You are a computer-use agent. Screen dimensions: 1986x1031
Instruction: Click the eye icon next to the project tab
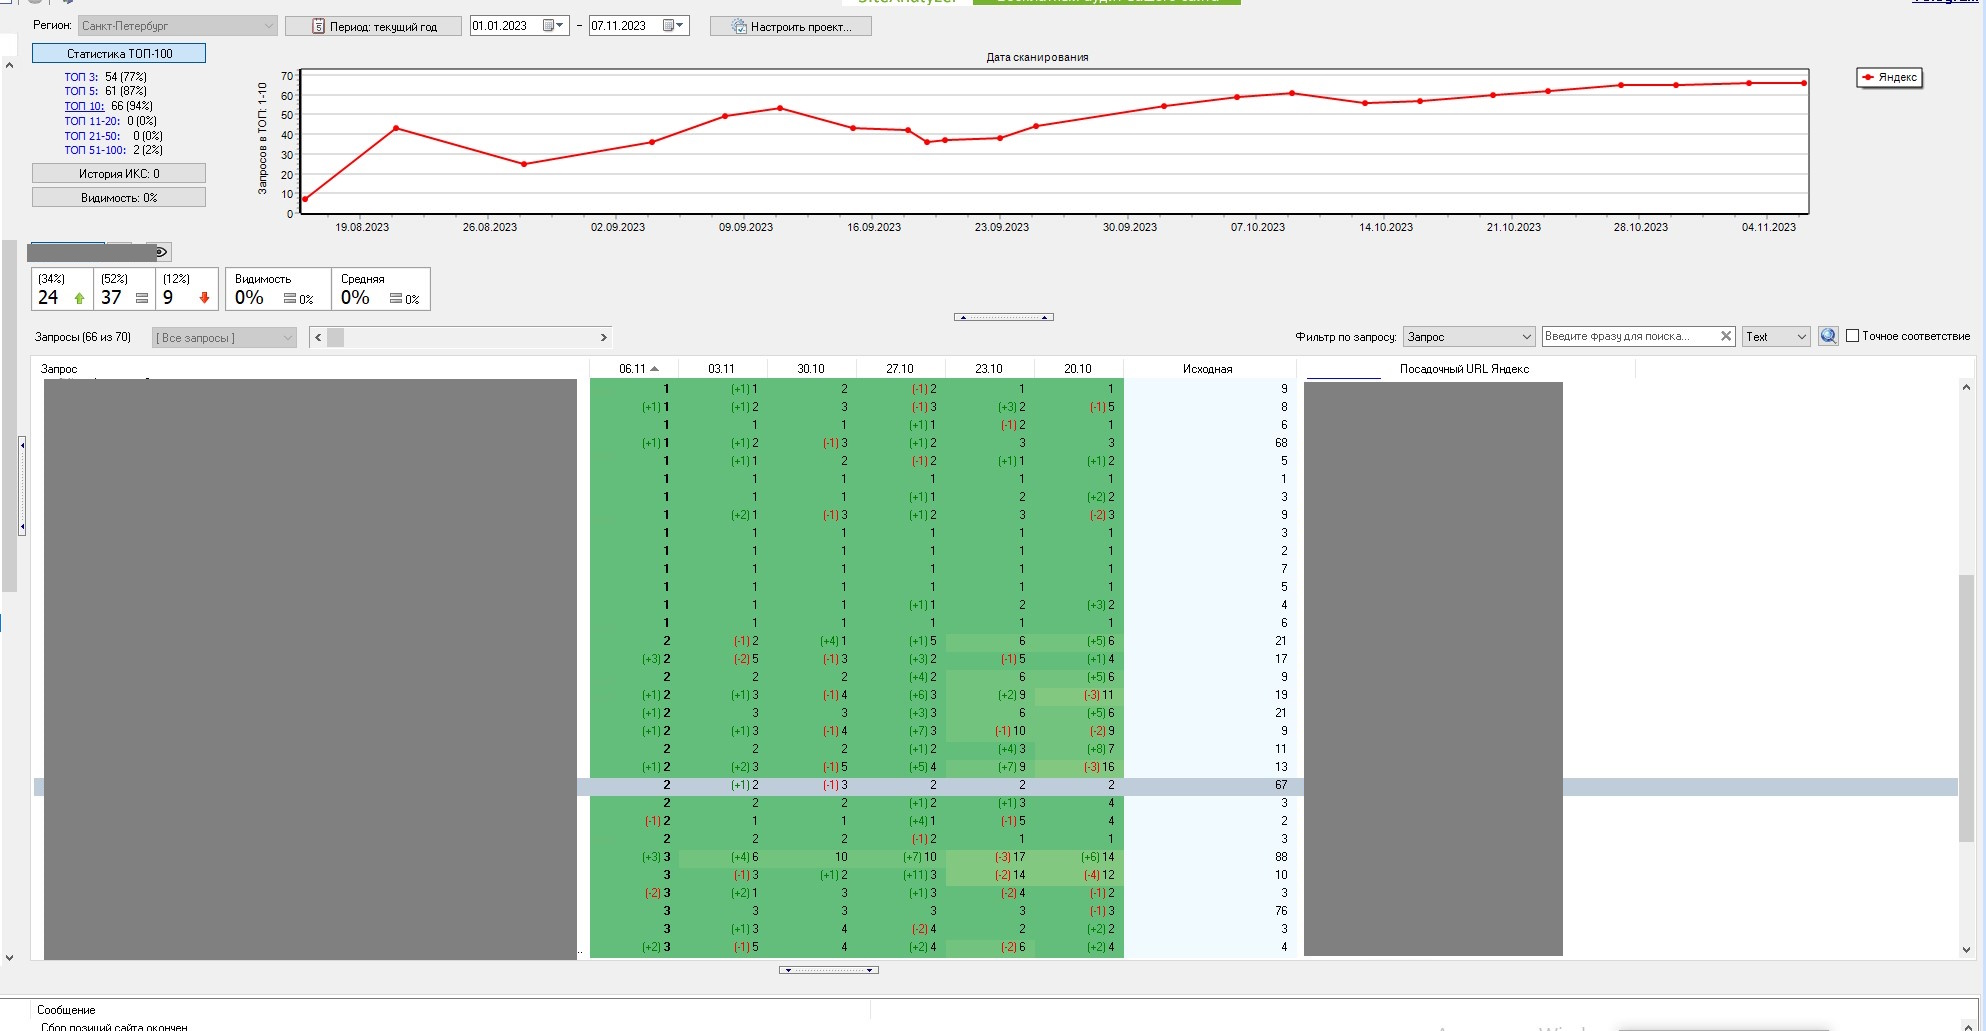(160, 252)
